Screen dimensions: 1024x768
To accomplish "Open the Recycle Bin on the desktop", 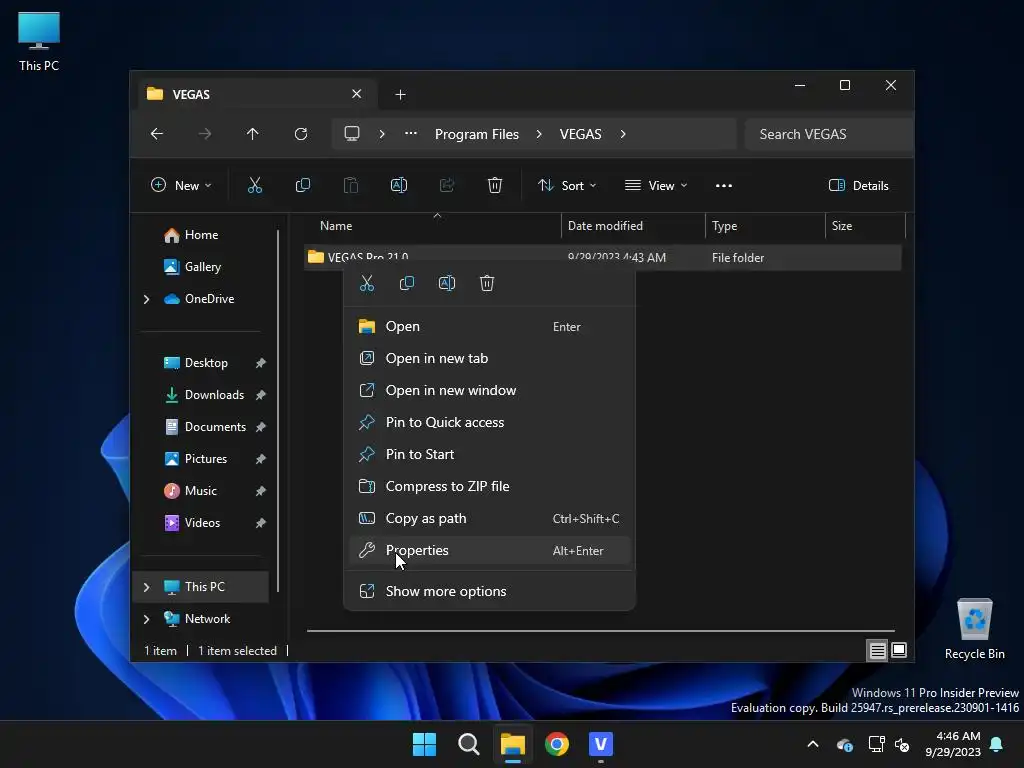I will pyautogui.click(x=974, y=629).
